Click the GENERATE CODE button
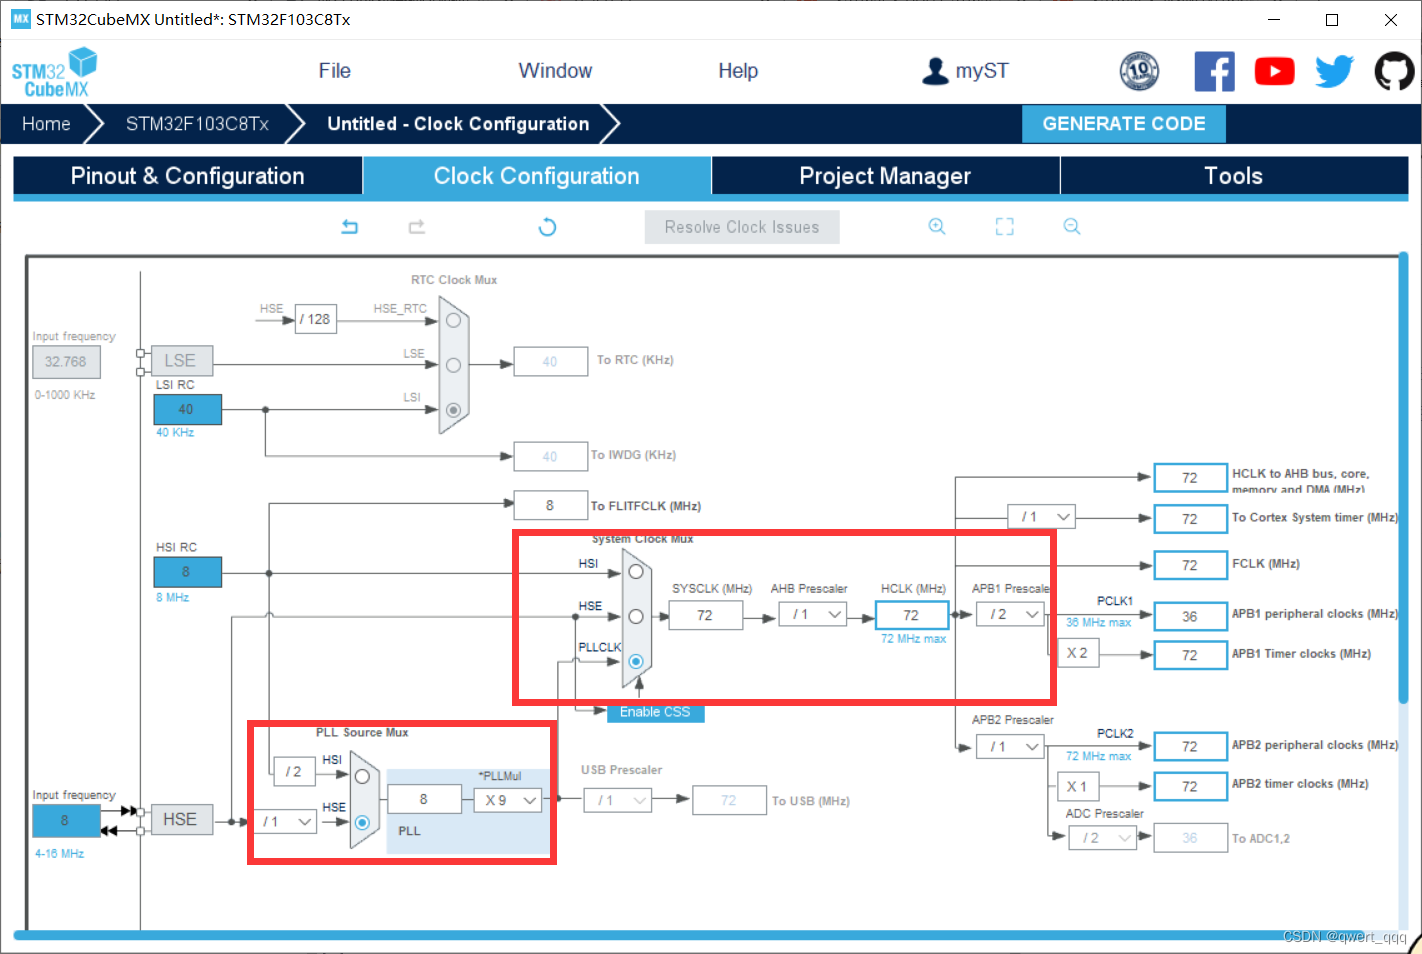1422x954 pixels. (1124, 124)
